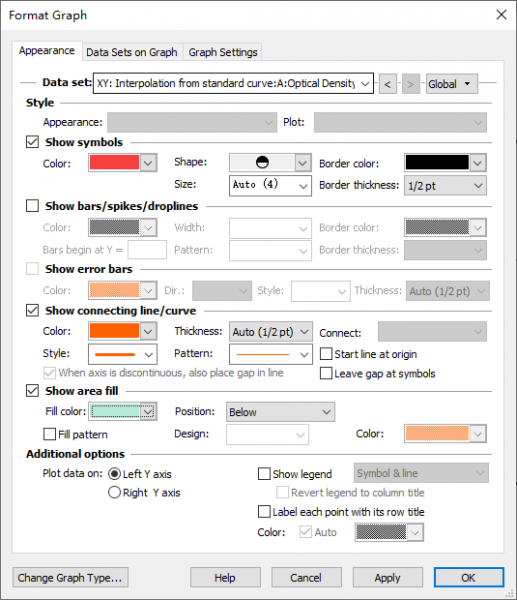Open the Connect dropdown
The height and width of the screenshot is (600, 517).
[432, 331]
